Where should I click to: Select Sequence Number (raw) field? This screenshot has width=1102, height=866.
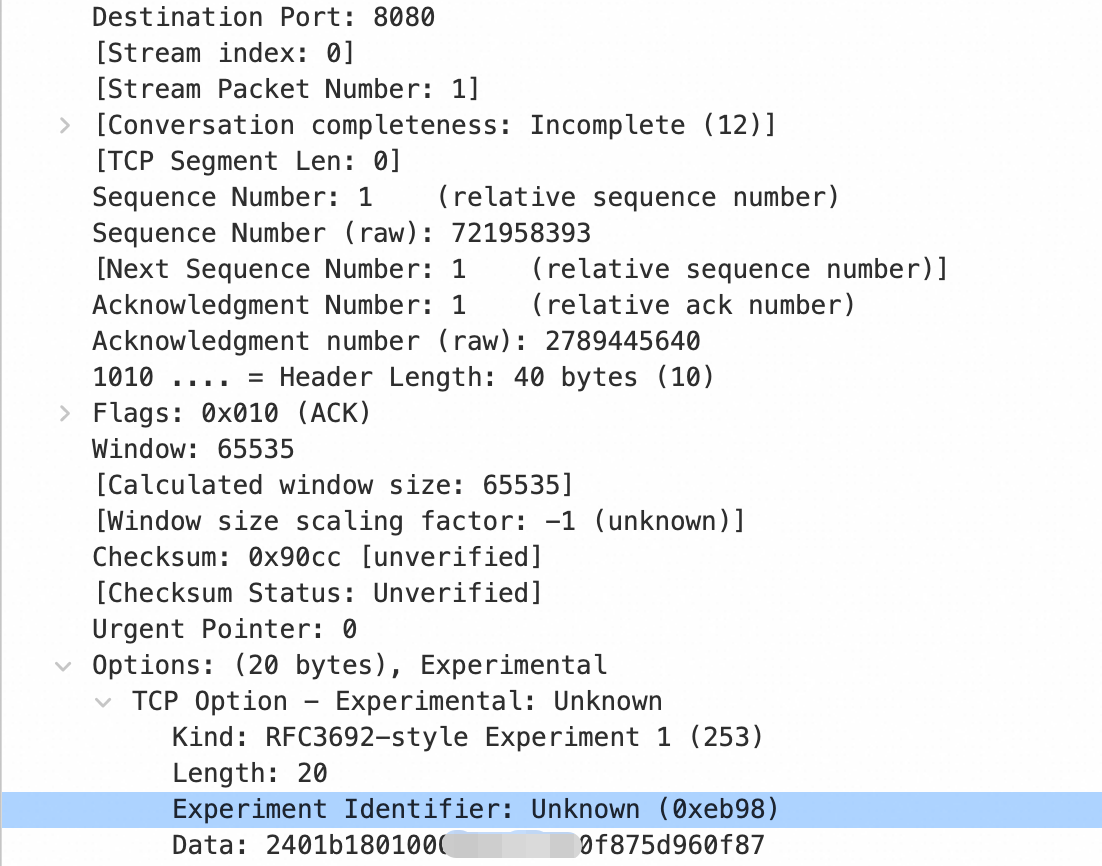point(341,233)
